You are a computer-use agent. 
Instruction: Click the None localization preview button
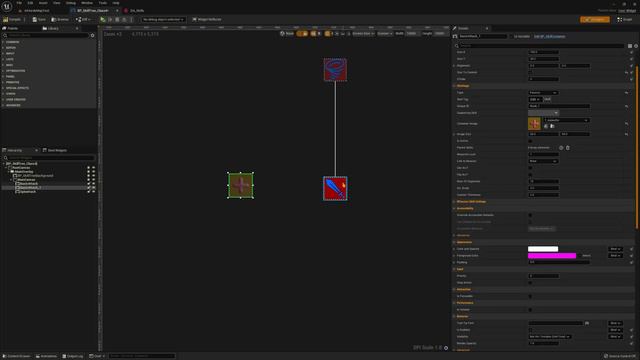287,33
